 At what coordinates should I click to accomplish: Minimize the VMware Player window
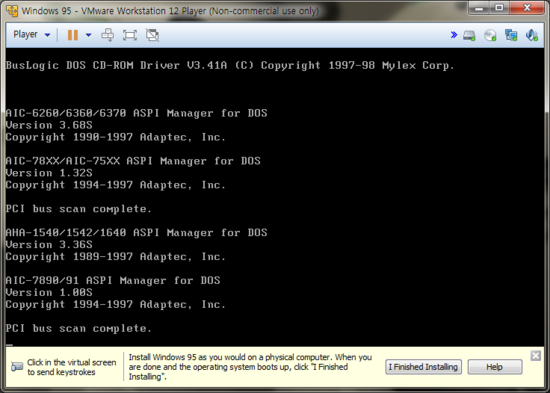click(479, 8)
